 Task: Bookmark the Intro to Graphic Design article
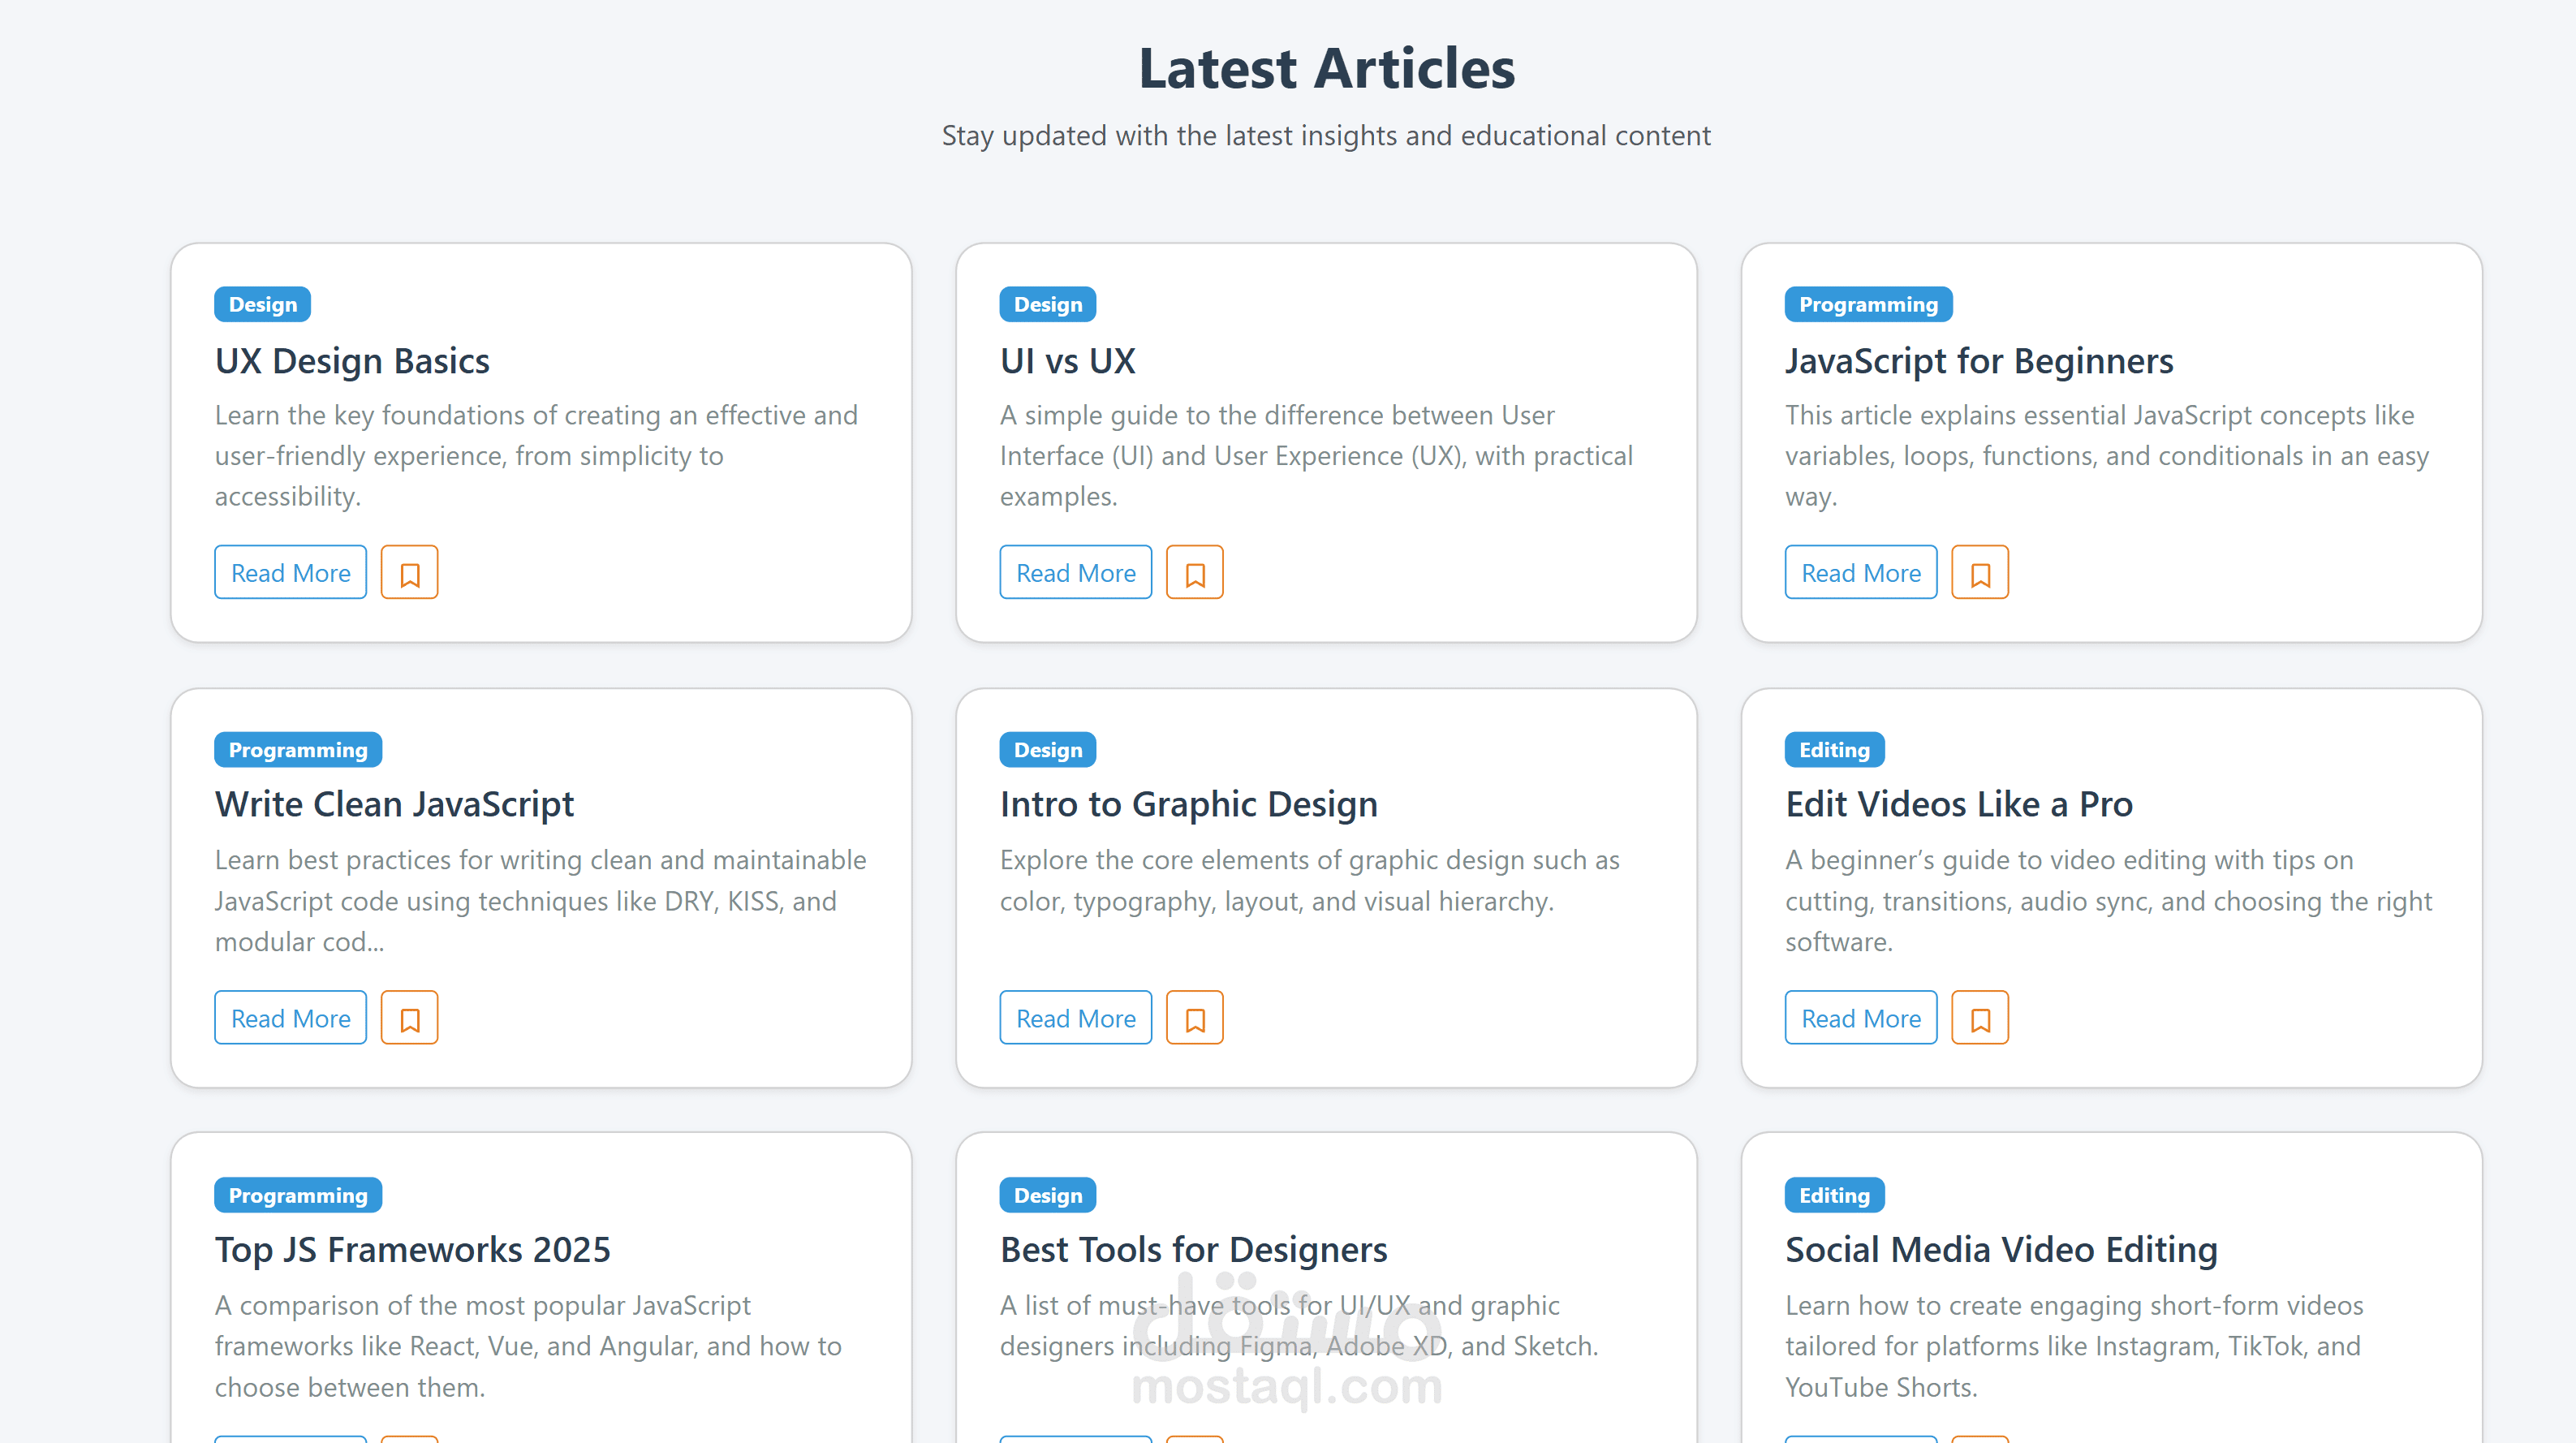(1194, 1018)
